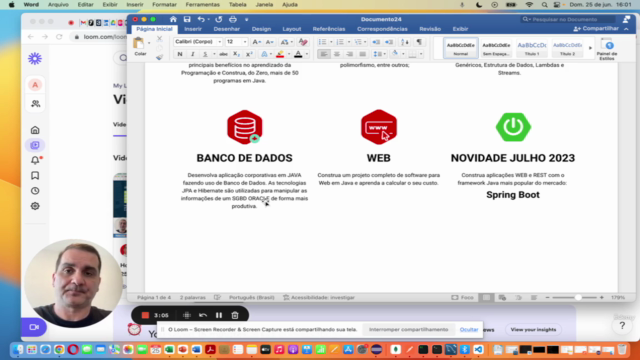Open the Inserir ribbon tab
This screenshot has height=360, width=640.
pyautogui.click(x=193, y=29)
